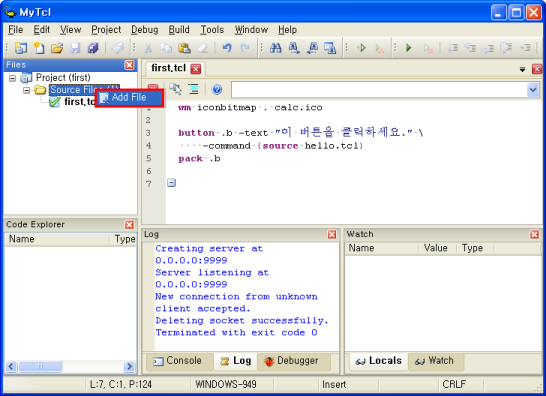Open the Debug menu
The image size is (546, 396).
tap(145, 30)
